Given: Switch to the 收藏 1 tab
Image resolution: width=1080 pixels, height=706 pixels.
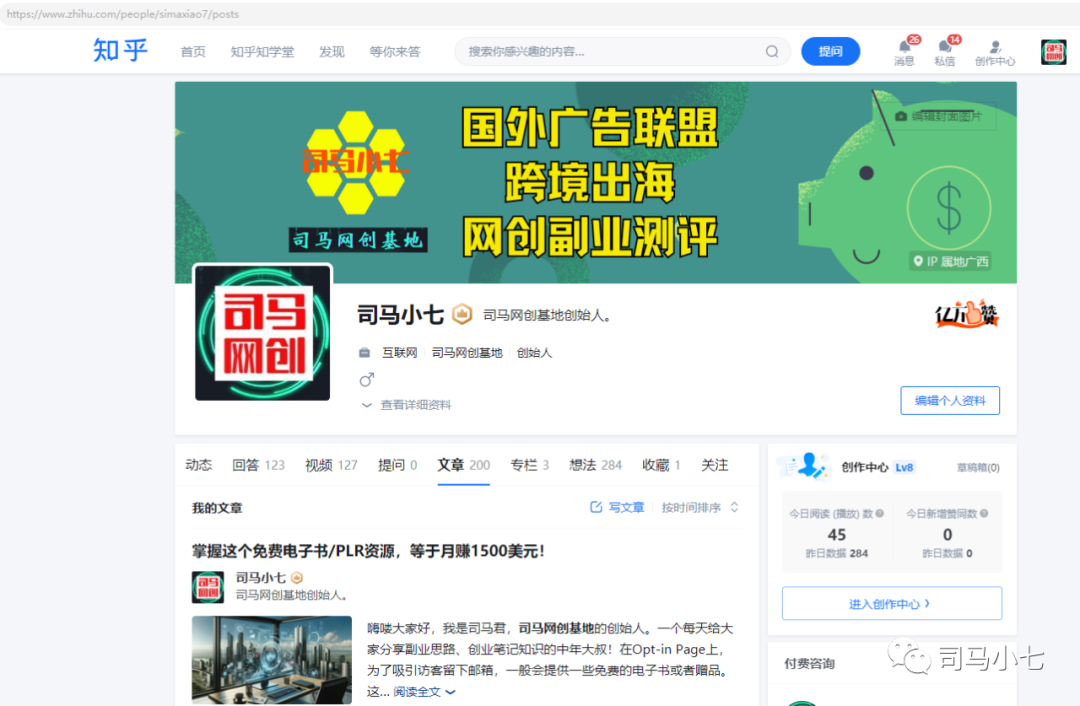Looking at the screenshot, I should click(661, 465).
